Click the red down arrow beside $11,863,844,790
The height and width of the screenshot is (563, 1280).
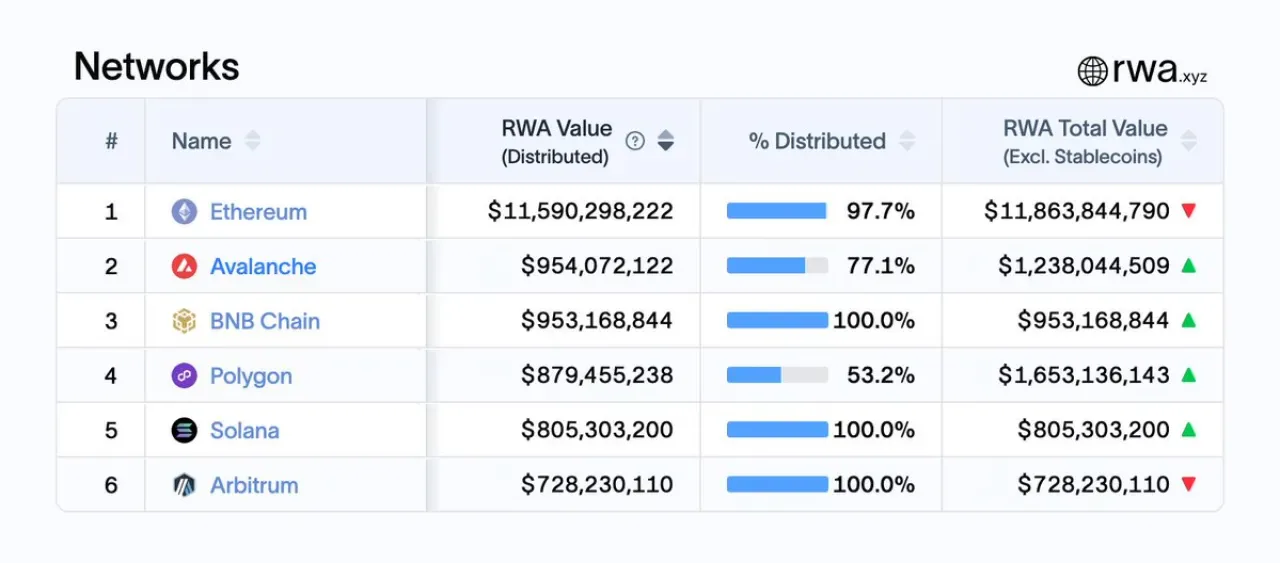click(1189, 211)
